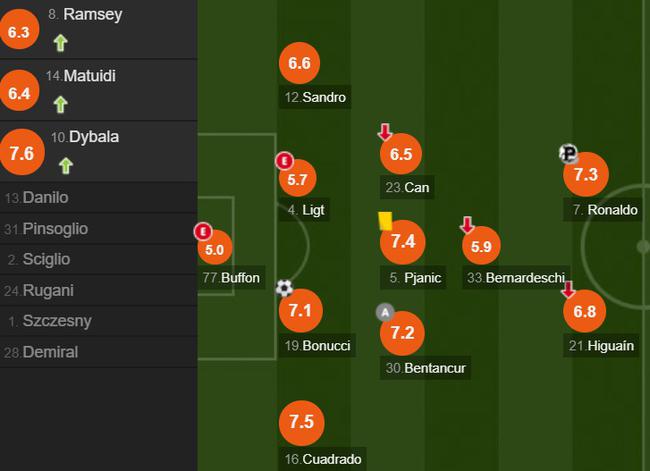Click the green arrow under Matuidi
The width and height of the screenshot is (650, 471).
61,104
